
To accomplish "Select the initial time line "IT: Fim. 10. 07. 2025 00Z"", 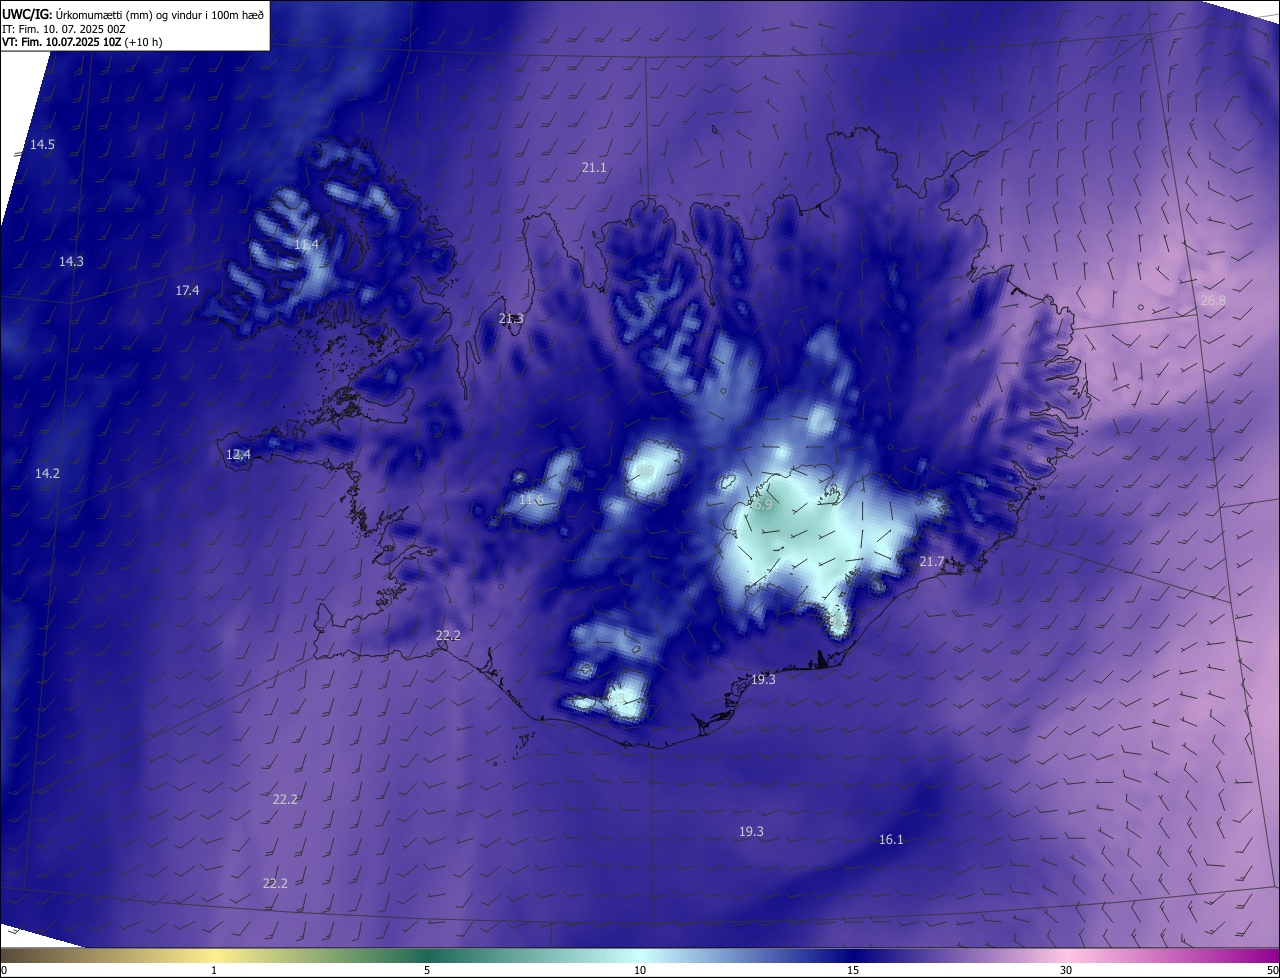I will click(63, 28).
